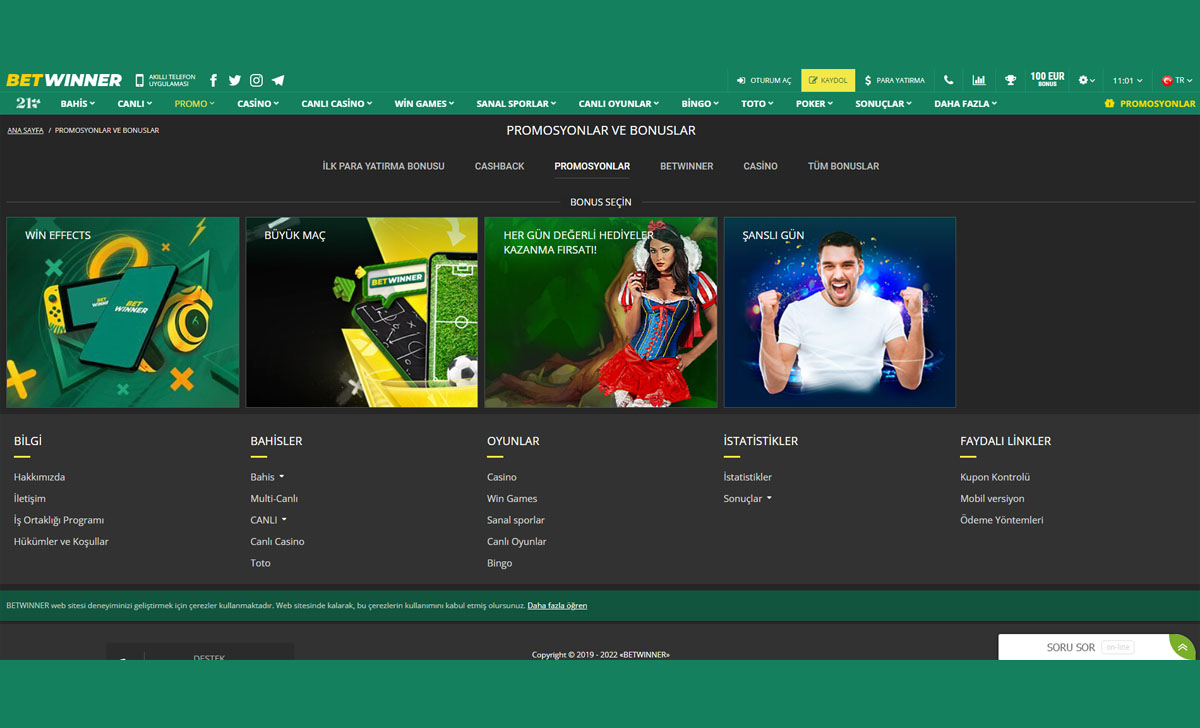Expand the CANLI CASİNO menu
This screenshot has width=1200, height=728.
pyautogui.click(x=337, y=103)
